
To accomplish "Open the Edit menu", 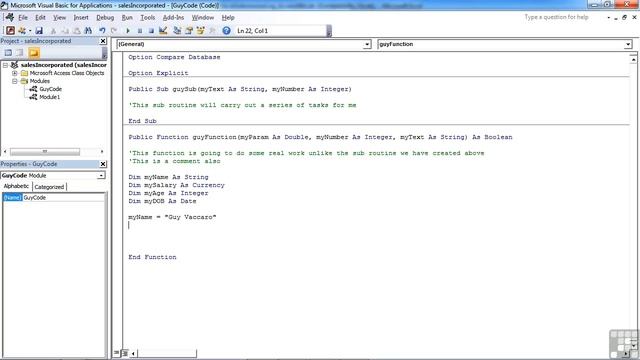I will pyautogui.click(x=40, y=18).
